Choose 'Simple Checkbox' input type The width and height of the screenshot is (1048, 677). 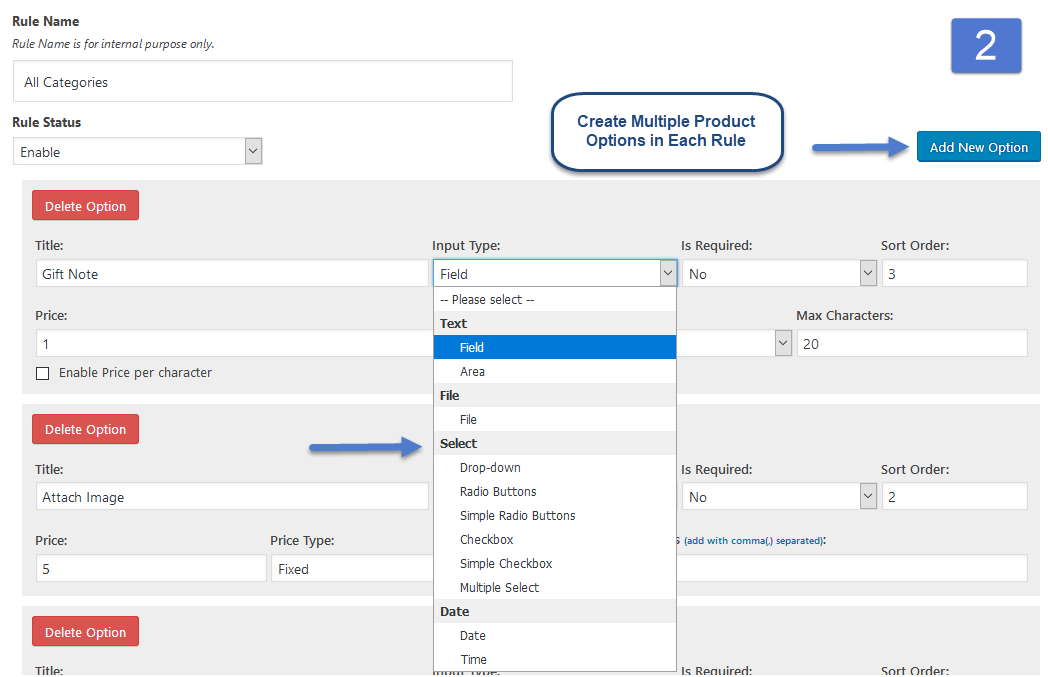[506, 563]
